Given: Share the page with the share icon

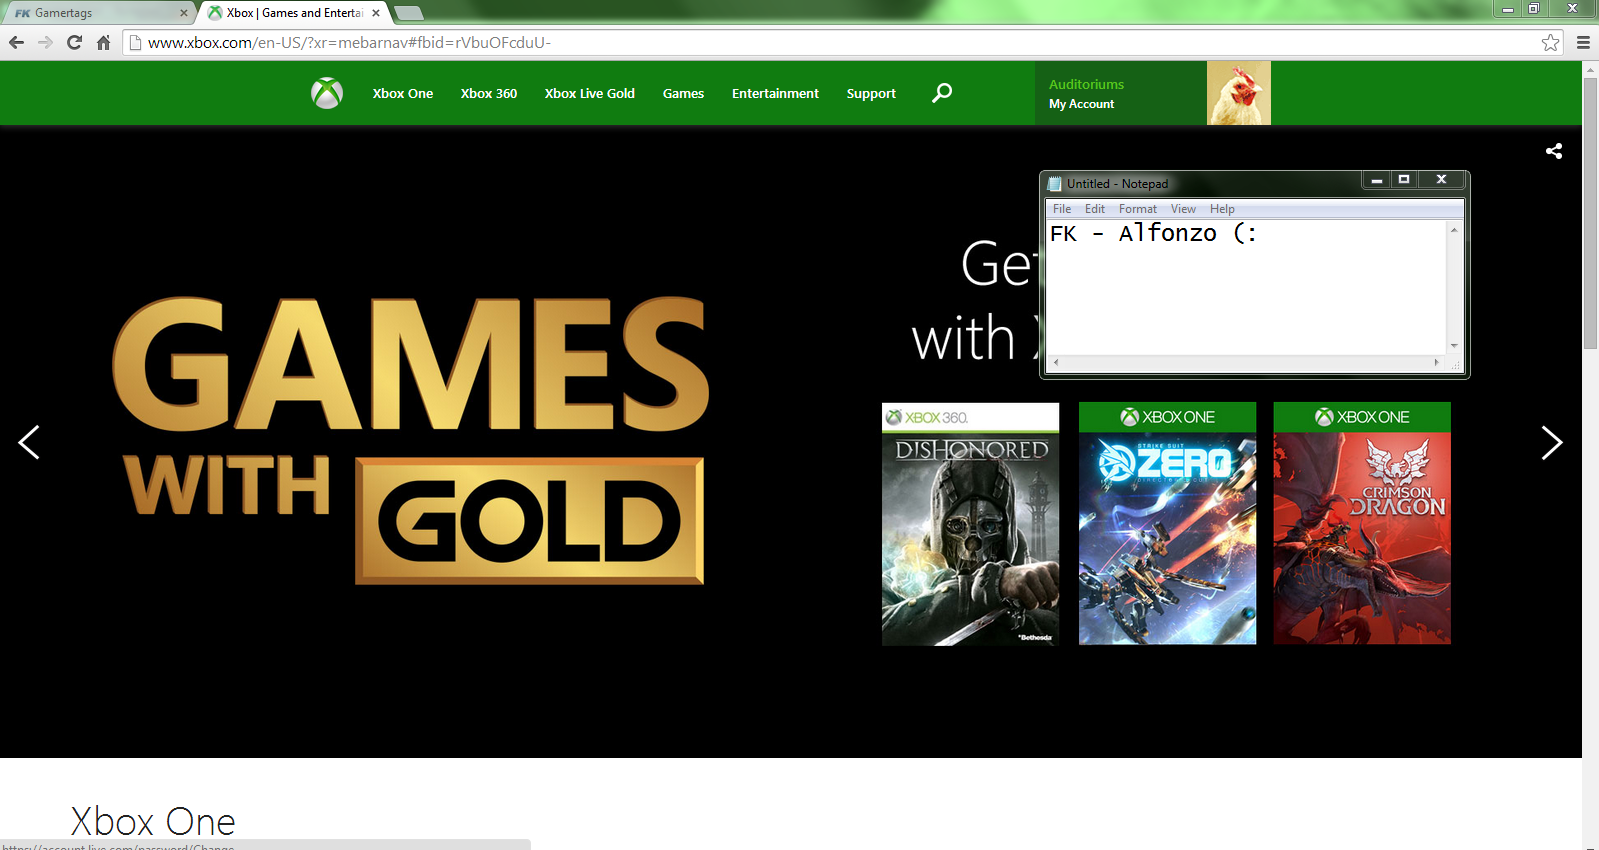Looking at the screenshot, I should pos(1554,151).
